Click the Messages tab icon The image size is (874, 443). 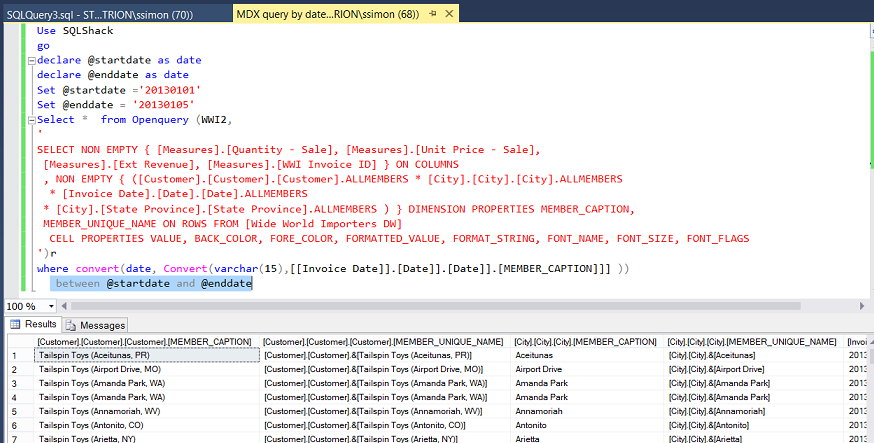pyautogui.click(x=71, y=325)
